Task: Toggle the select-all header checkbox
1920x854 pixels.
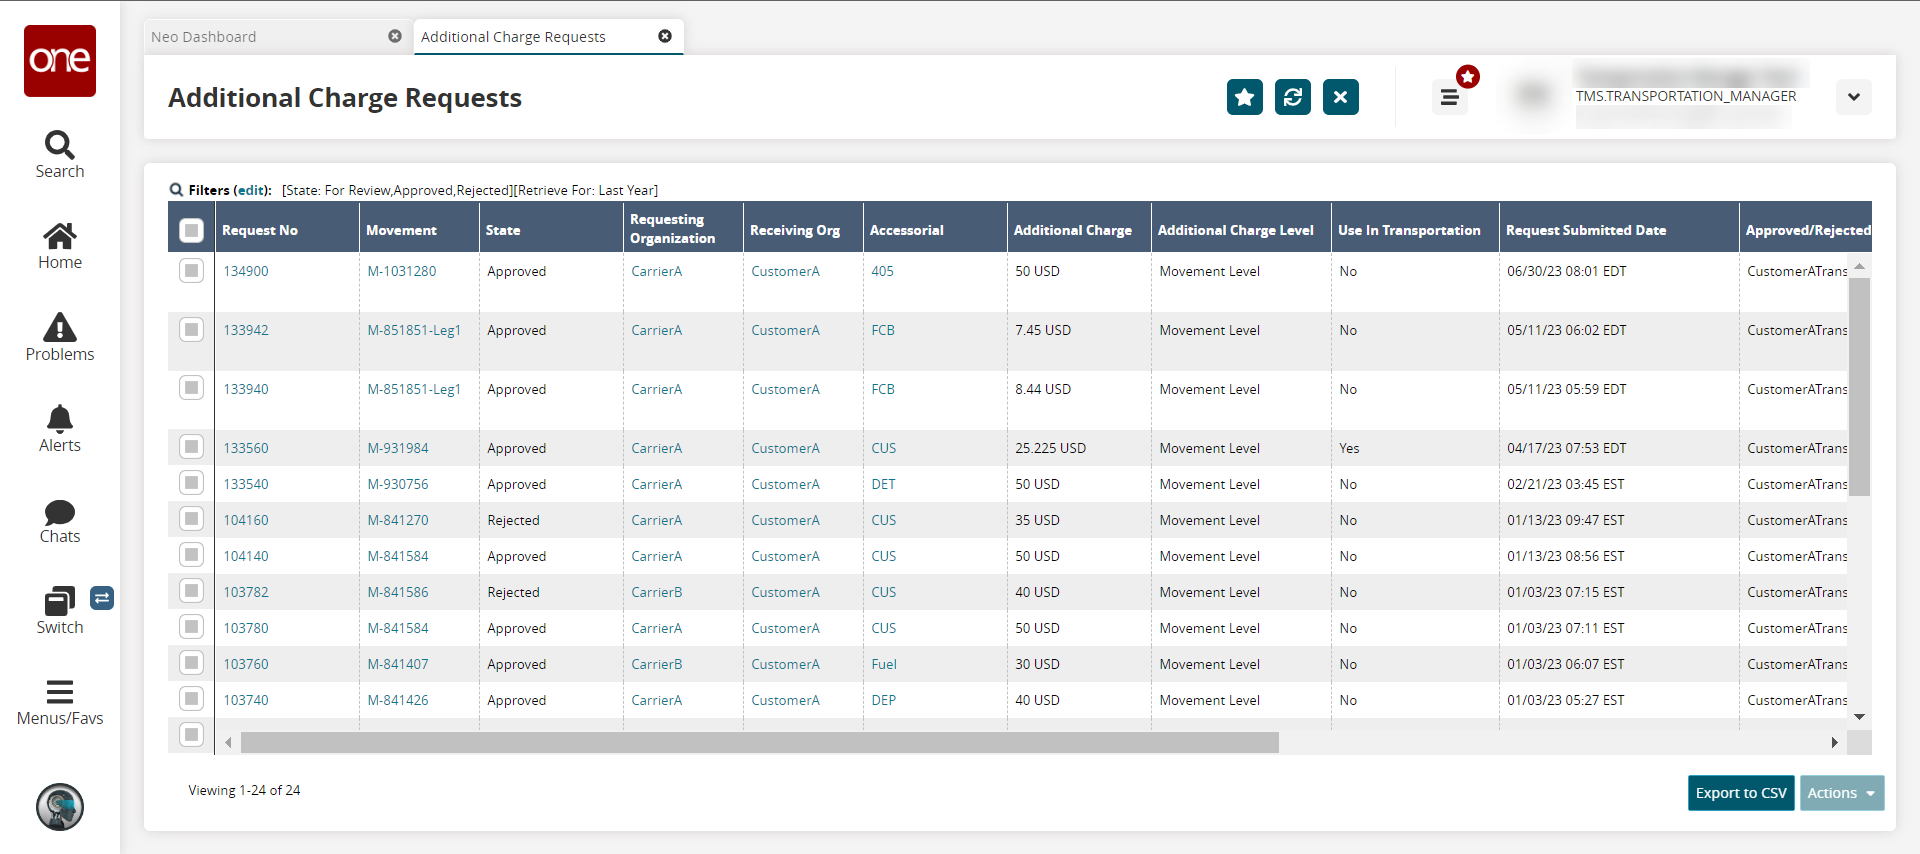Action: [191, 230]
